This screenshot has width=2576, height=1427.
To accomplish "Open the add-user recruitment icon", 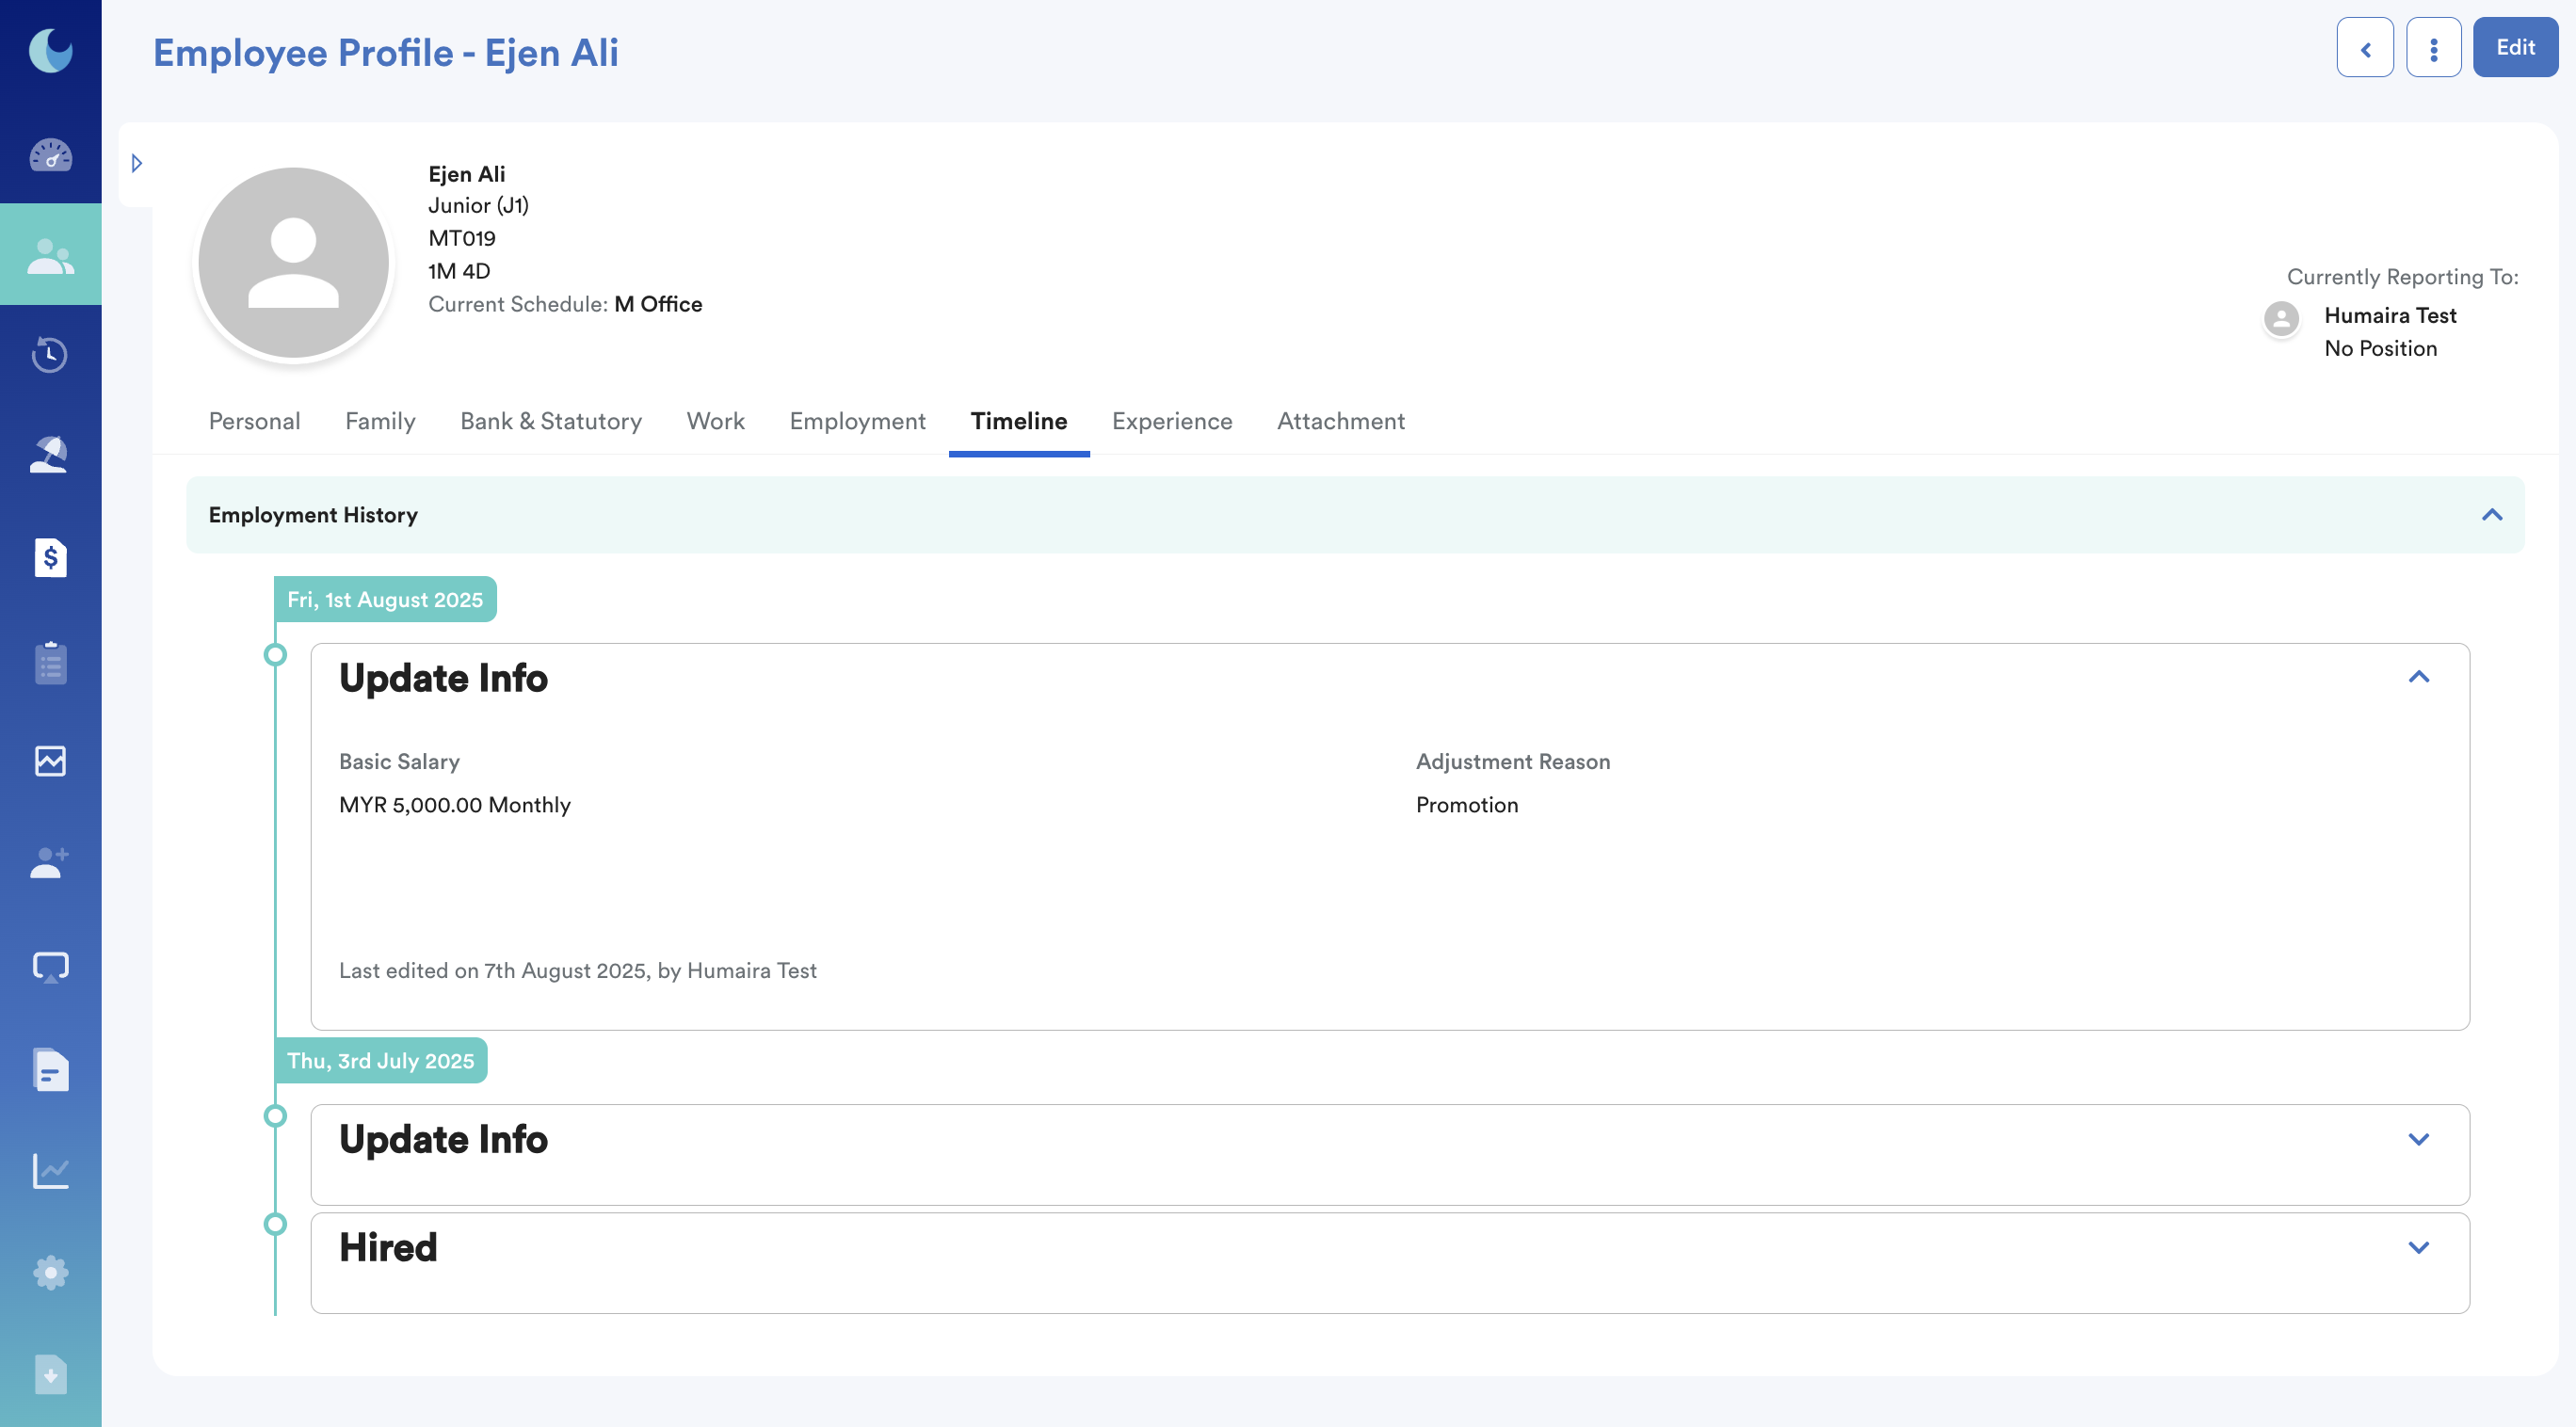I will 50,862.
